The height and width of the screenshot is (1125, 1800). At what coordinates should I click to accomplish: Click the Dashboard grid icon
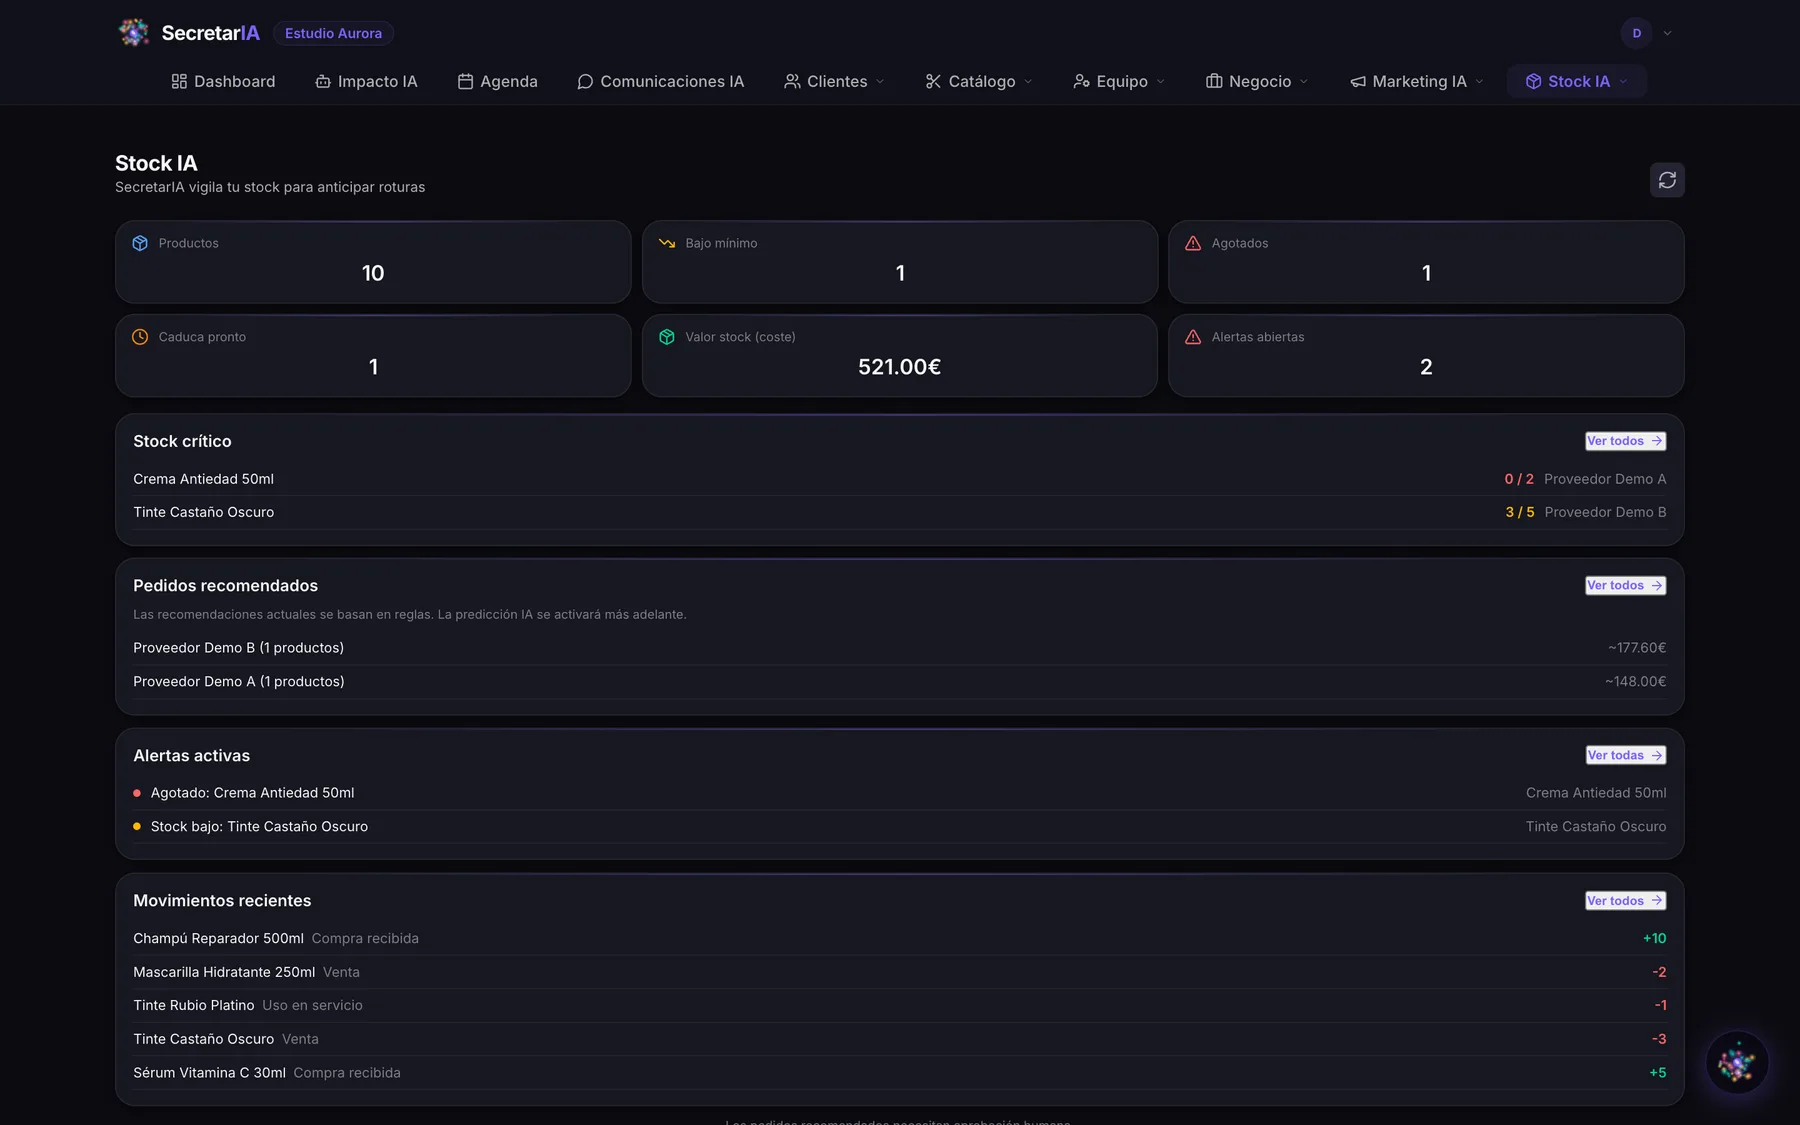(179, 81)
